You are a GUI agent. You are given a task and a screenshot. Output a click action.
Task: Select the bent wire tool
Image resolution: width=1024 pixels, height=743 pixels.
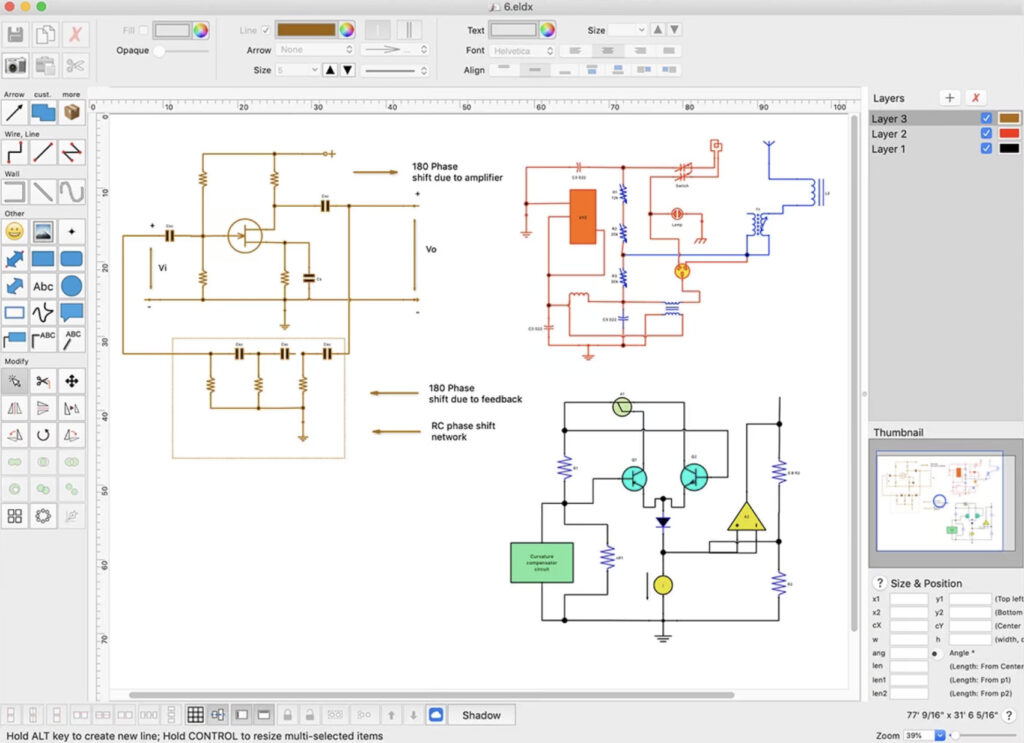(x=14, y=153)
